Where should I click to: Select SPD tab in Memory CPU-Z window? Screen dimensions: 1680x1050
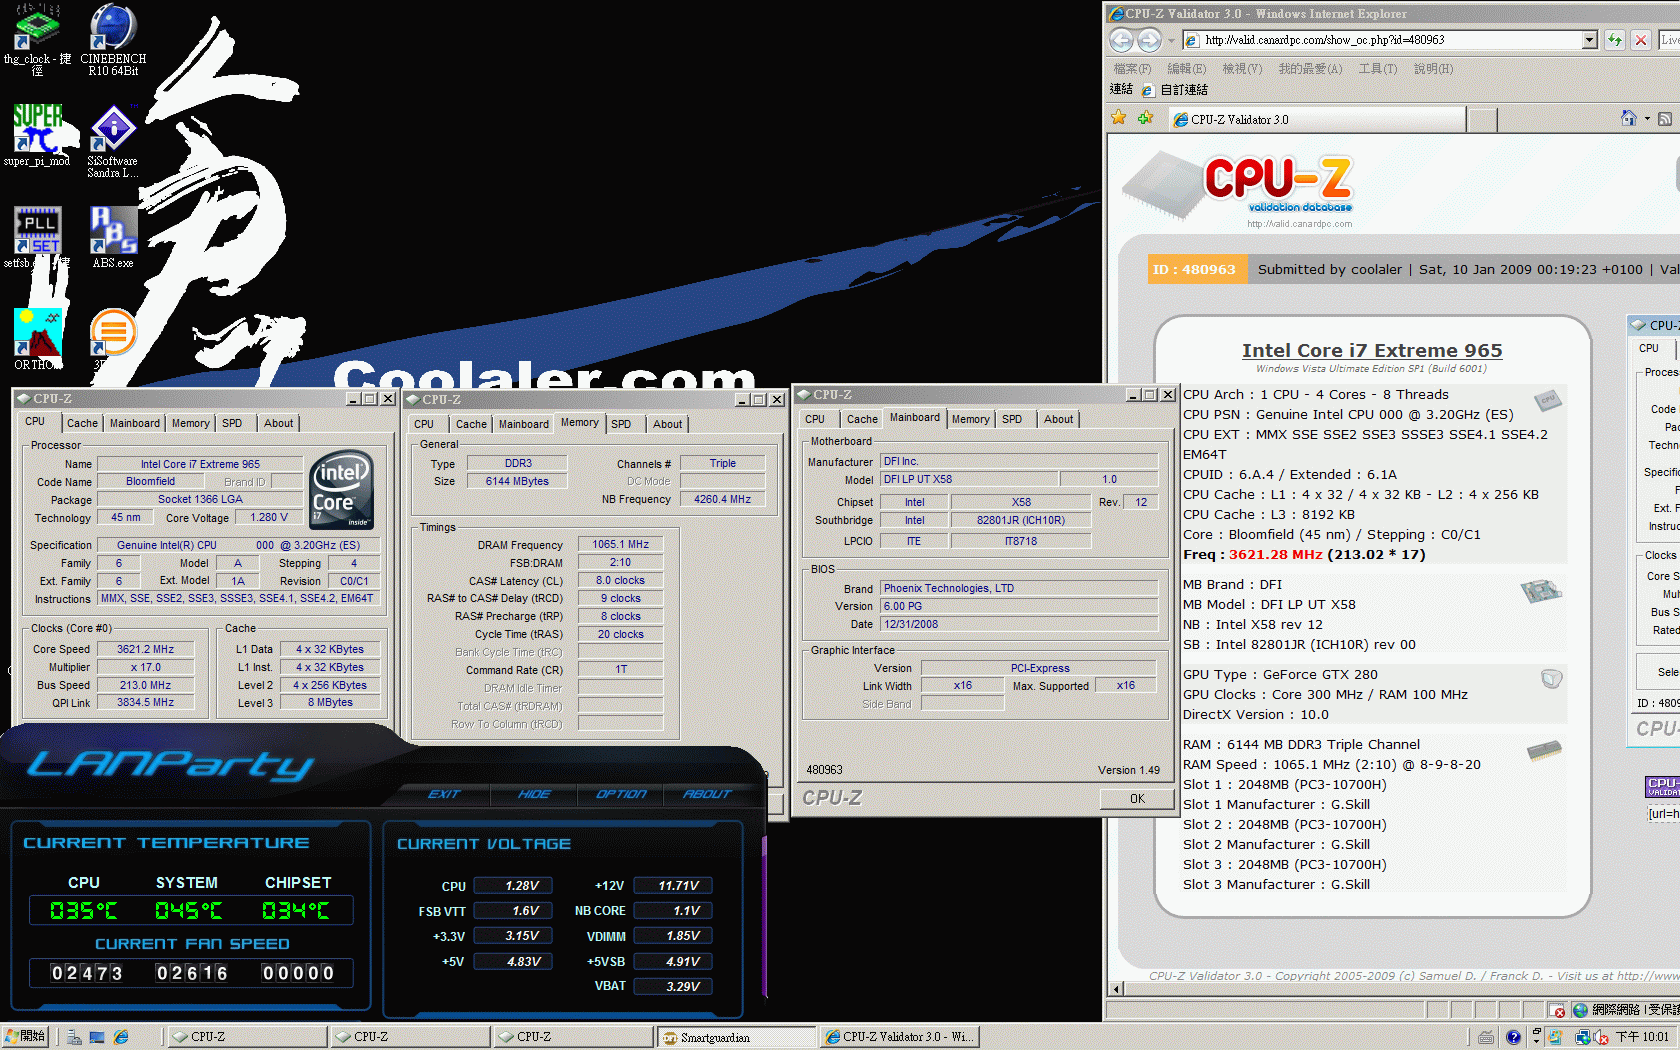pos(621,424)
